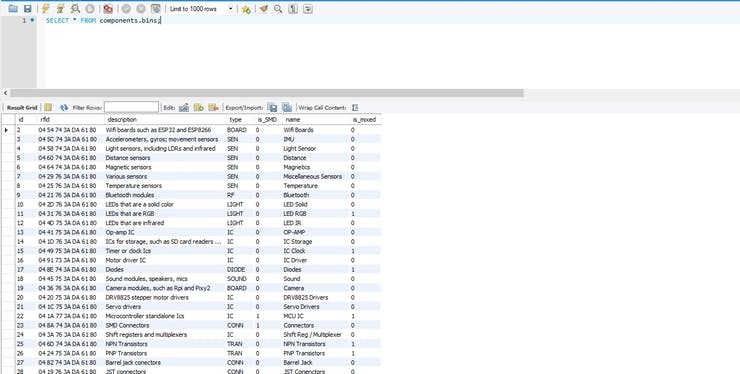Import records from external file

tap(287, 108)
